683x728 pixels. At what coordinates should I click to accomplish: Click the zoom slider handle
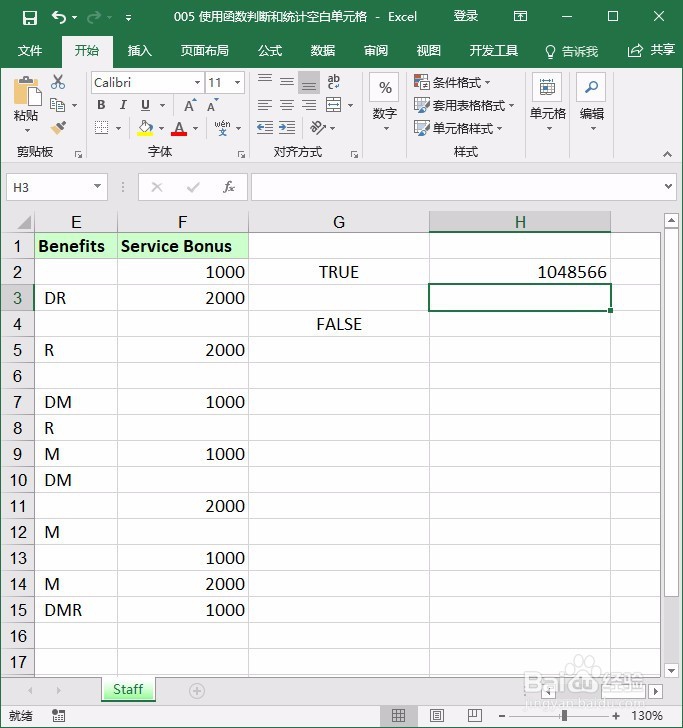564,715
